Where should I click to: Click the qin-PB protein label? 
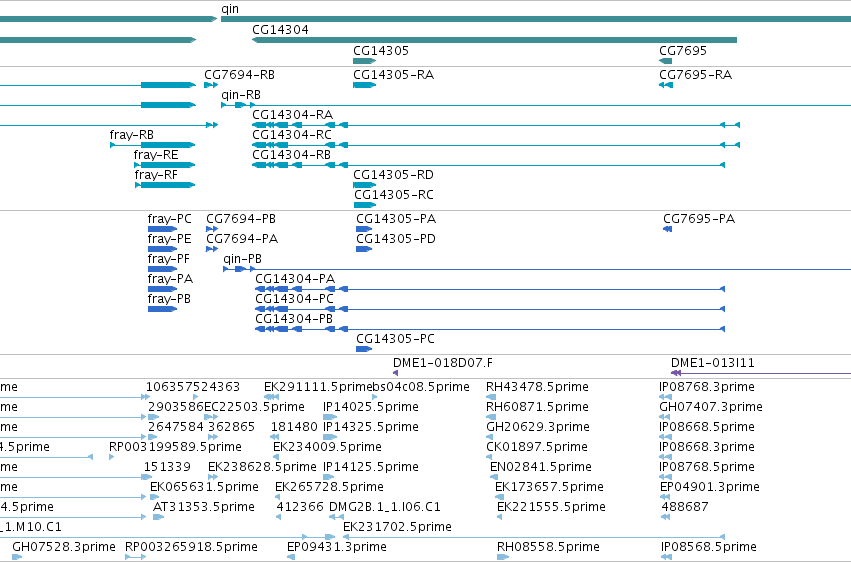pyautogui.click(x=243, y=259)
